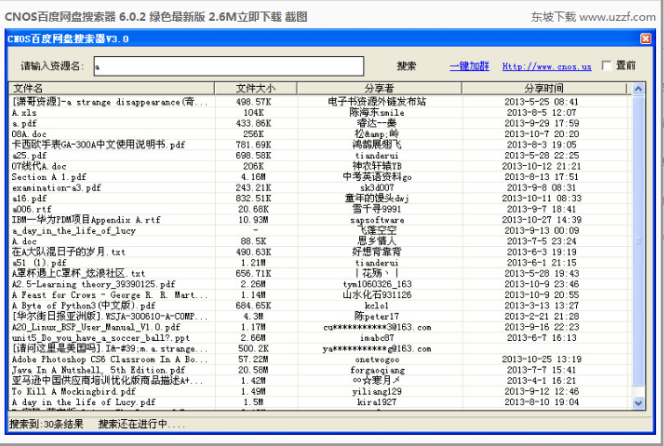Screen dimensions: 664x446
Task: Select 请问这里是美国吗 file row
Action: (x=318, y=349)
